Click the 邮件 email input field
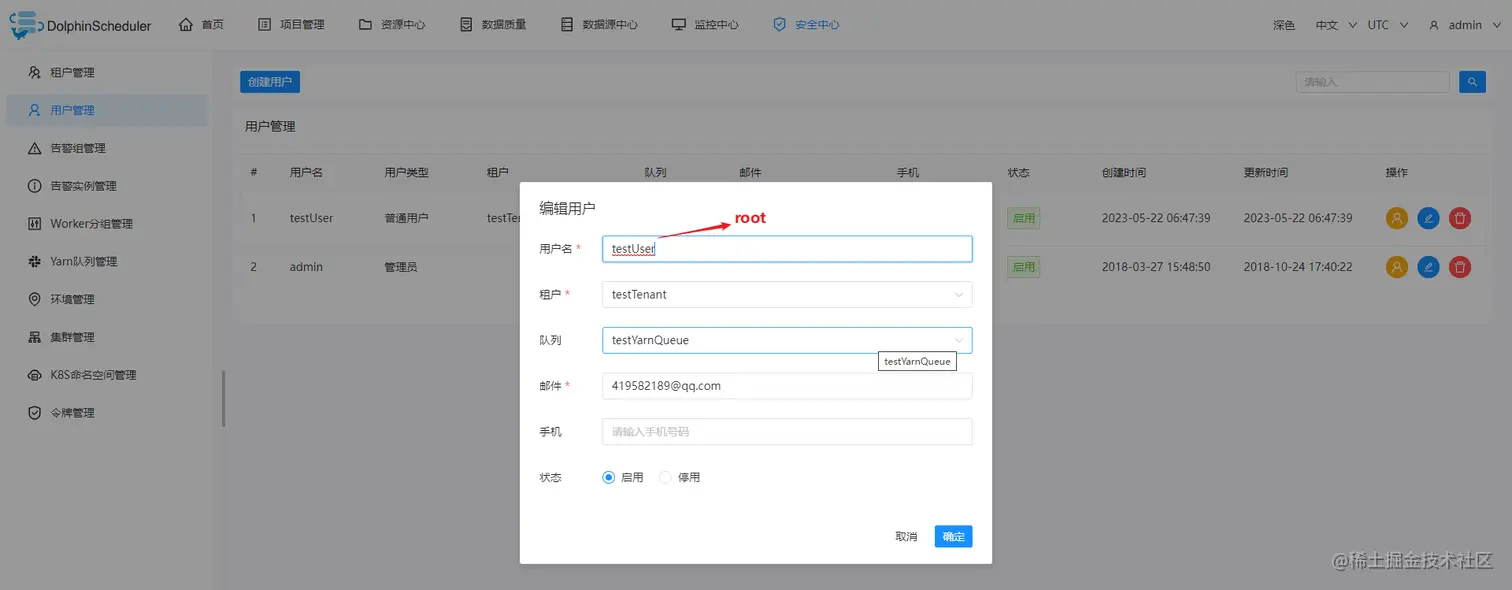The width and height of the screenshot is (1512, 590). click(786, 386)
